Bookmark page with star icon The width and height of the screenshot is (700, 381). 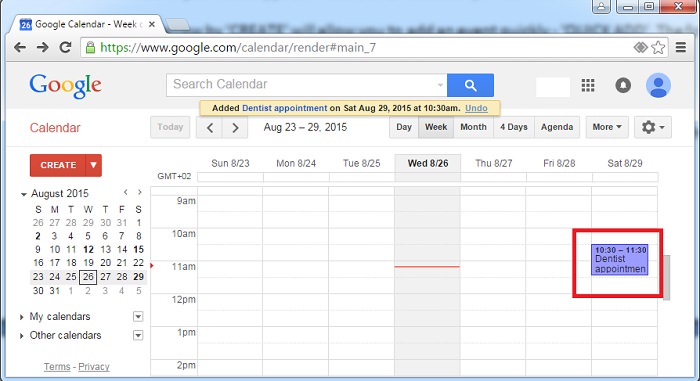pyautogui.click(x=658, y=47)
